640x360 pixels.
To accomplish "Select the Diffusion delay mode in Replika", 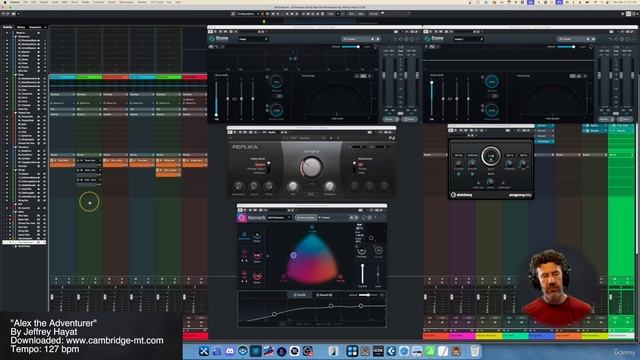I will [258, 173].
